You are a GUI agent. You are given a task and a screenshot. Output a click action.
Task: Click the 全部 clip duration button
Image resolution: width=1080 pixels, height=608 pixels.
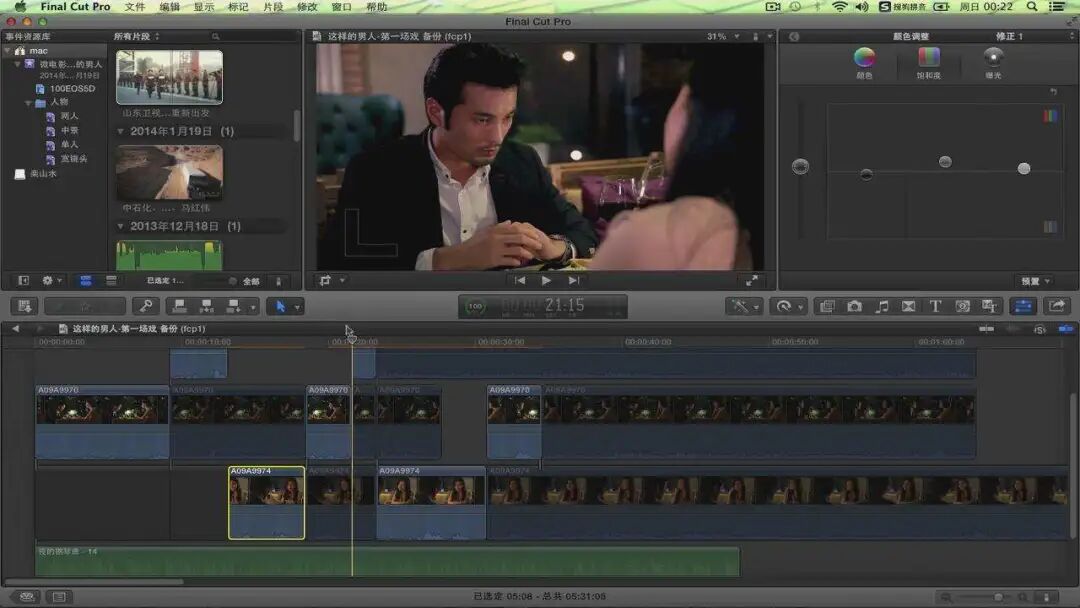(x=251, y=281)
